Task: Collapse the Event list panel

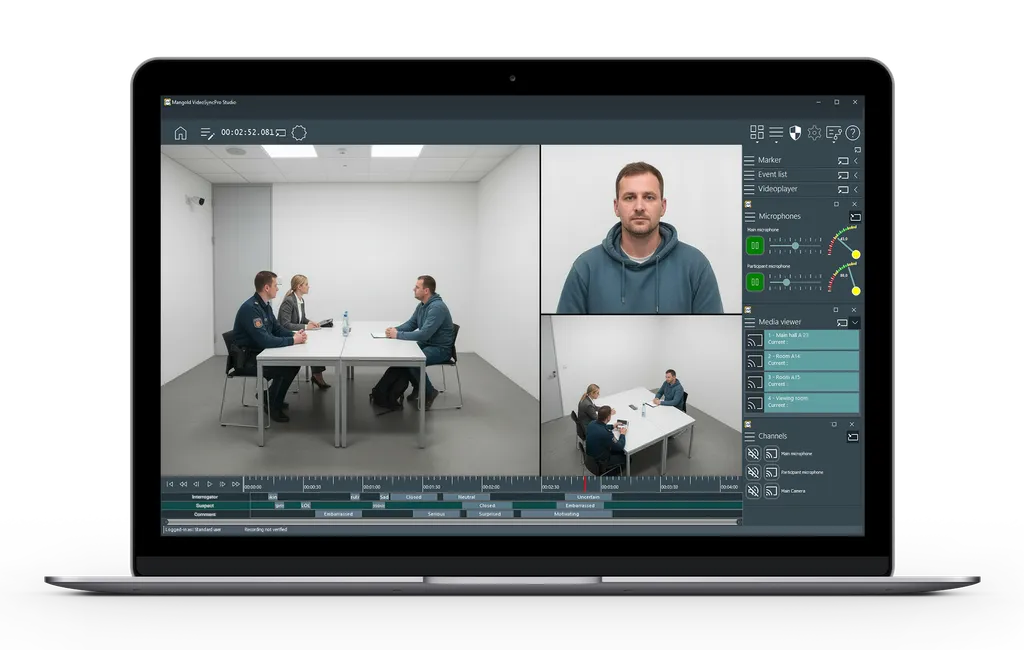Action: (854, 175)
